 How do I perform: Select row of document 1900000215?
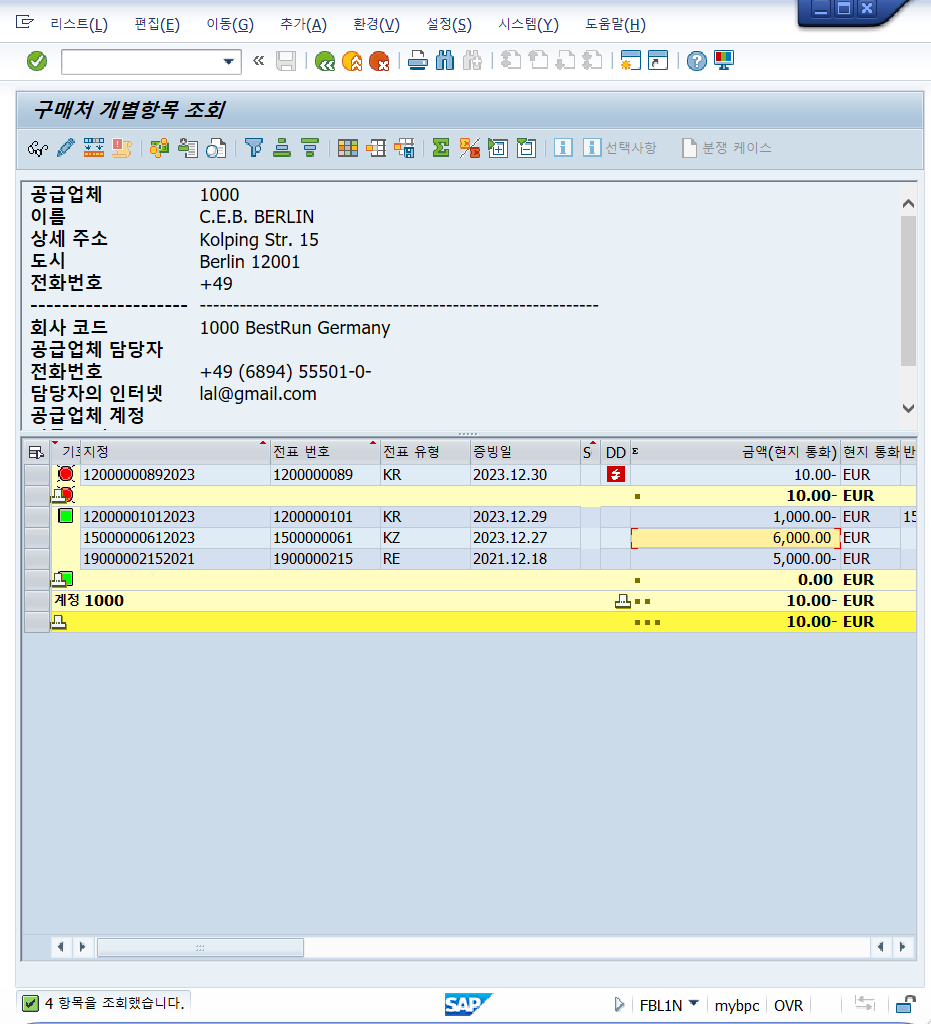[x=37, y=558]
